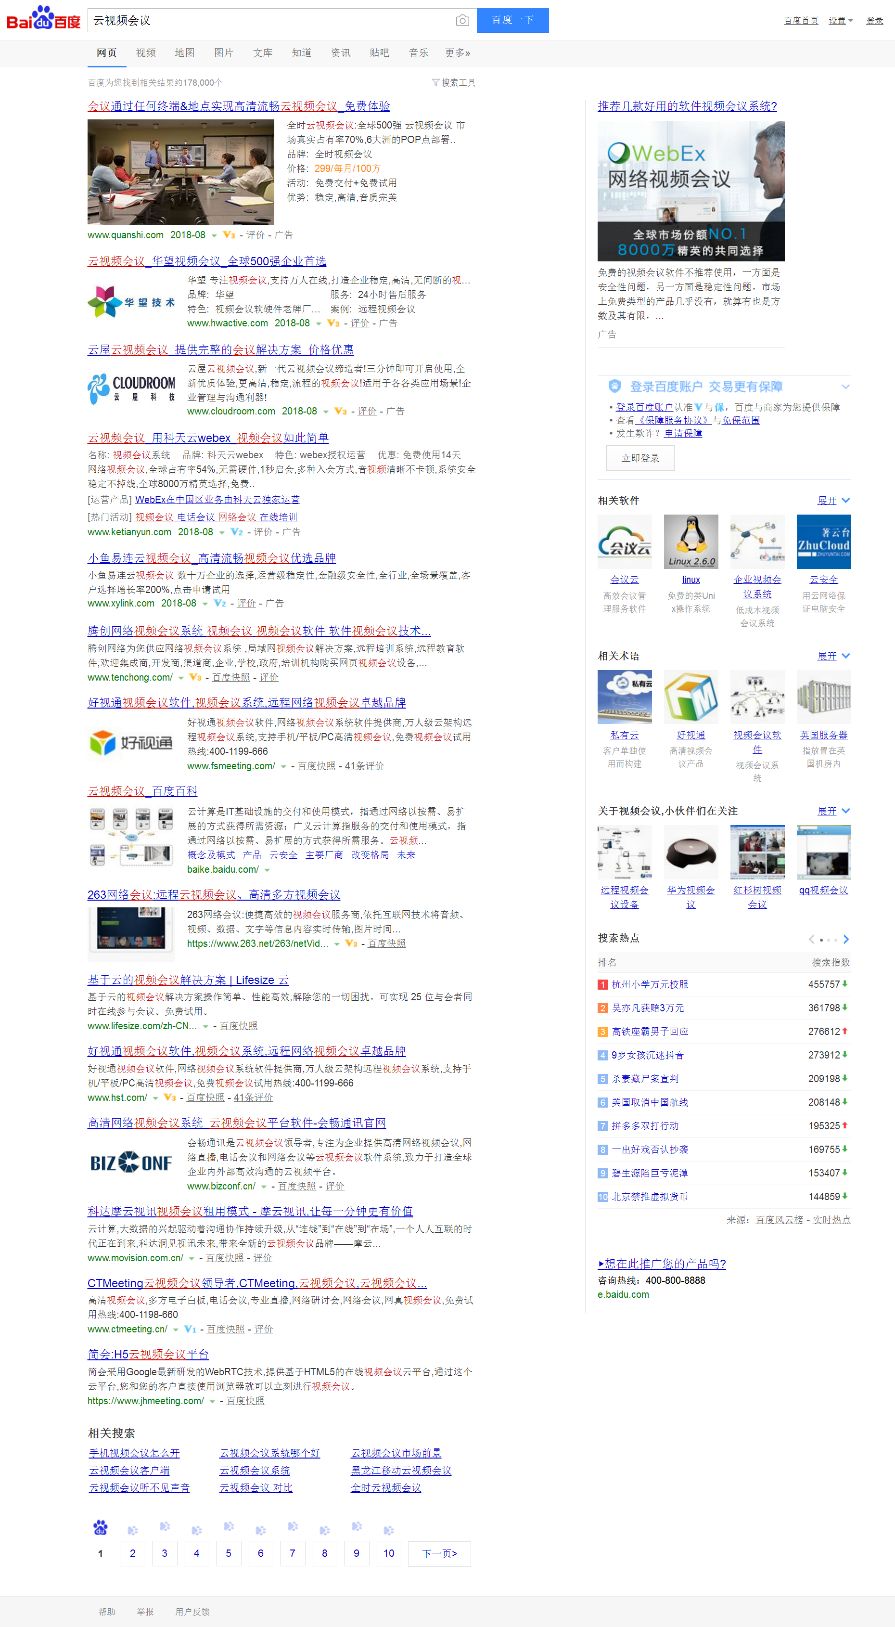Open the 设置 dropdown in header
895x1627 pixels.
pyautogui.click(x=840, y=20)
